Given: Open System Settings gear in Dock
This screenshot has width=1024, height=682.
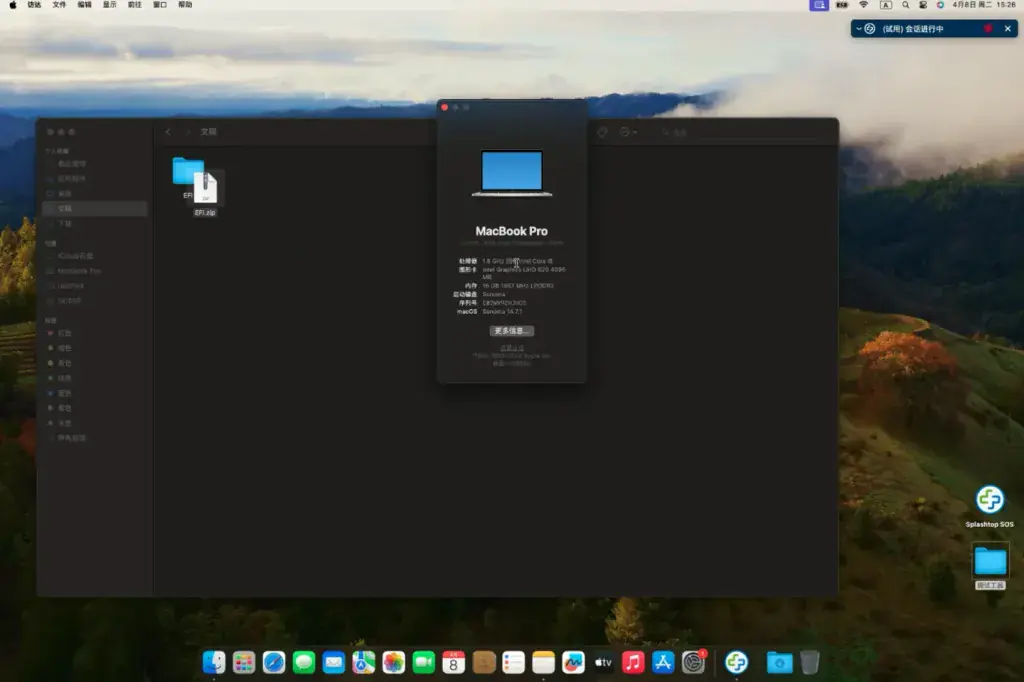Looking at the screenshot, I should click(x=694, y=662).
